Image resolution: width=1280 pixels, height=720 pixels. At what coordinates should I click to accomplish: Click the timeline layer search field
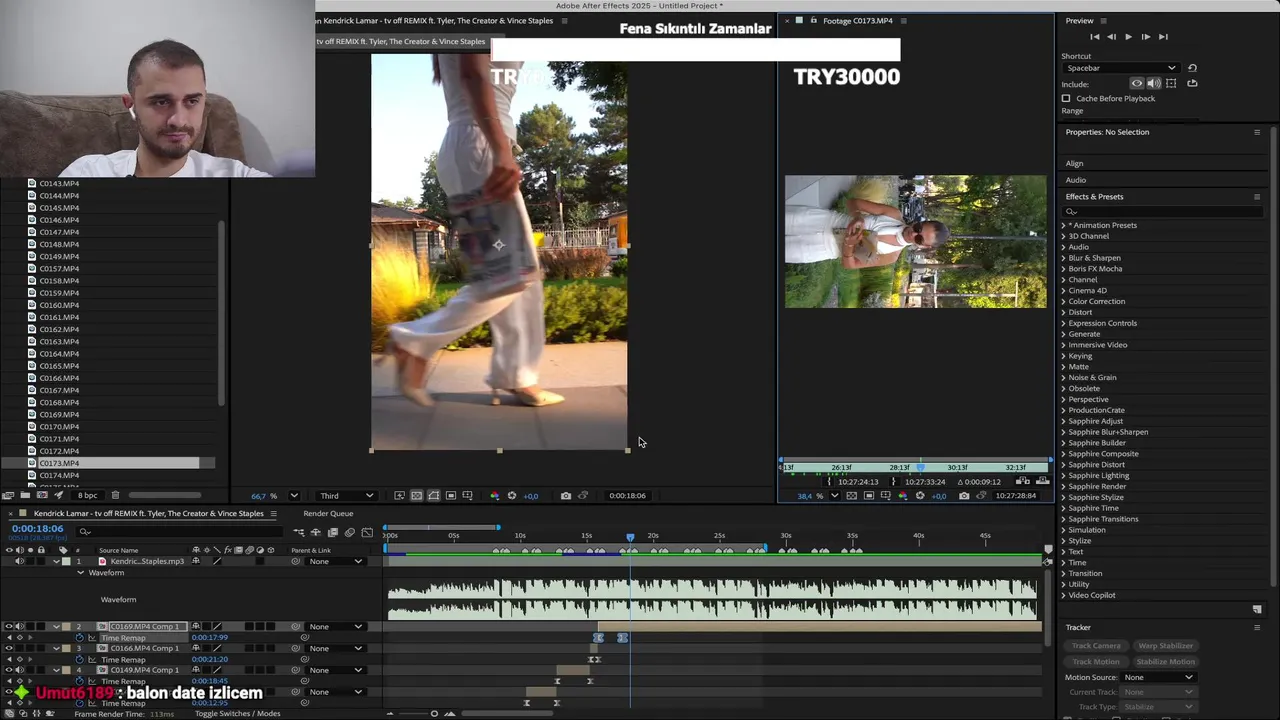180,532
